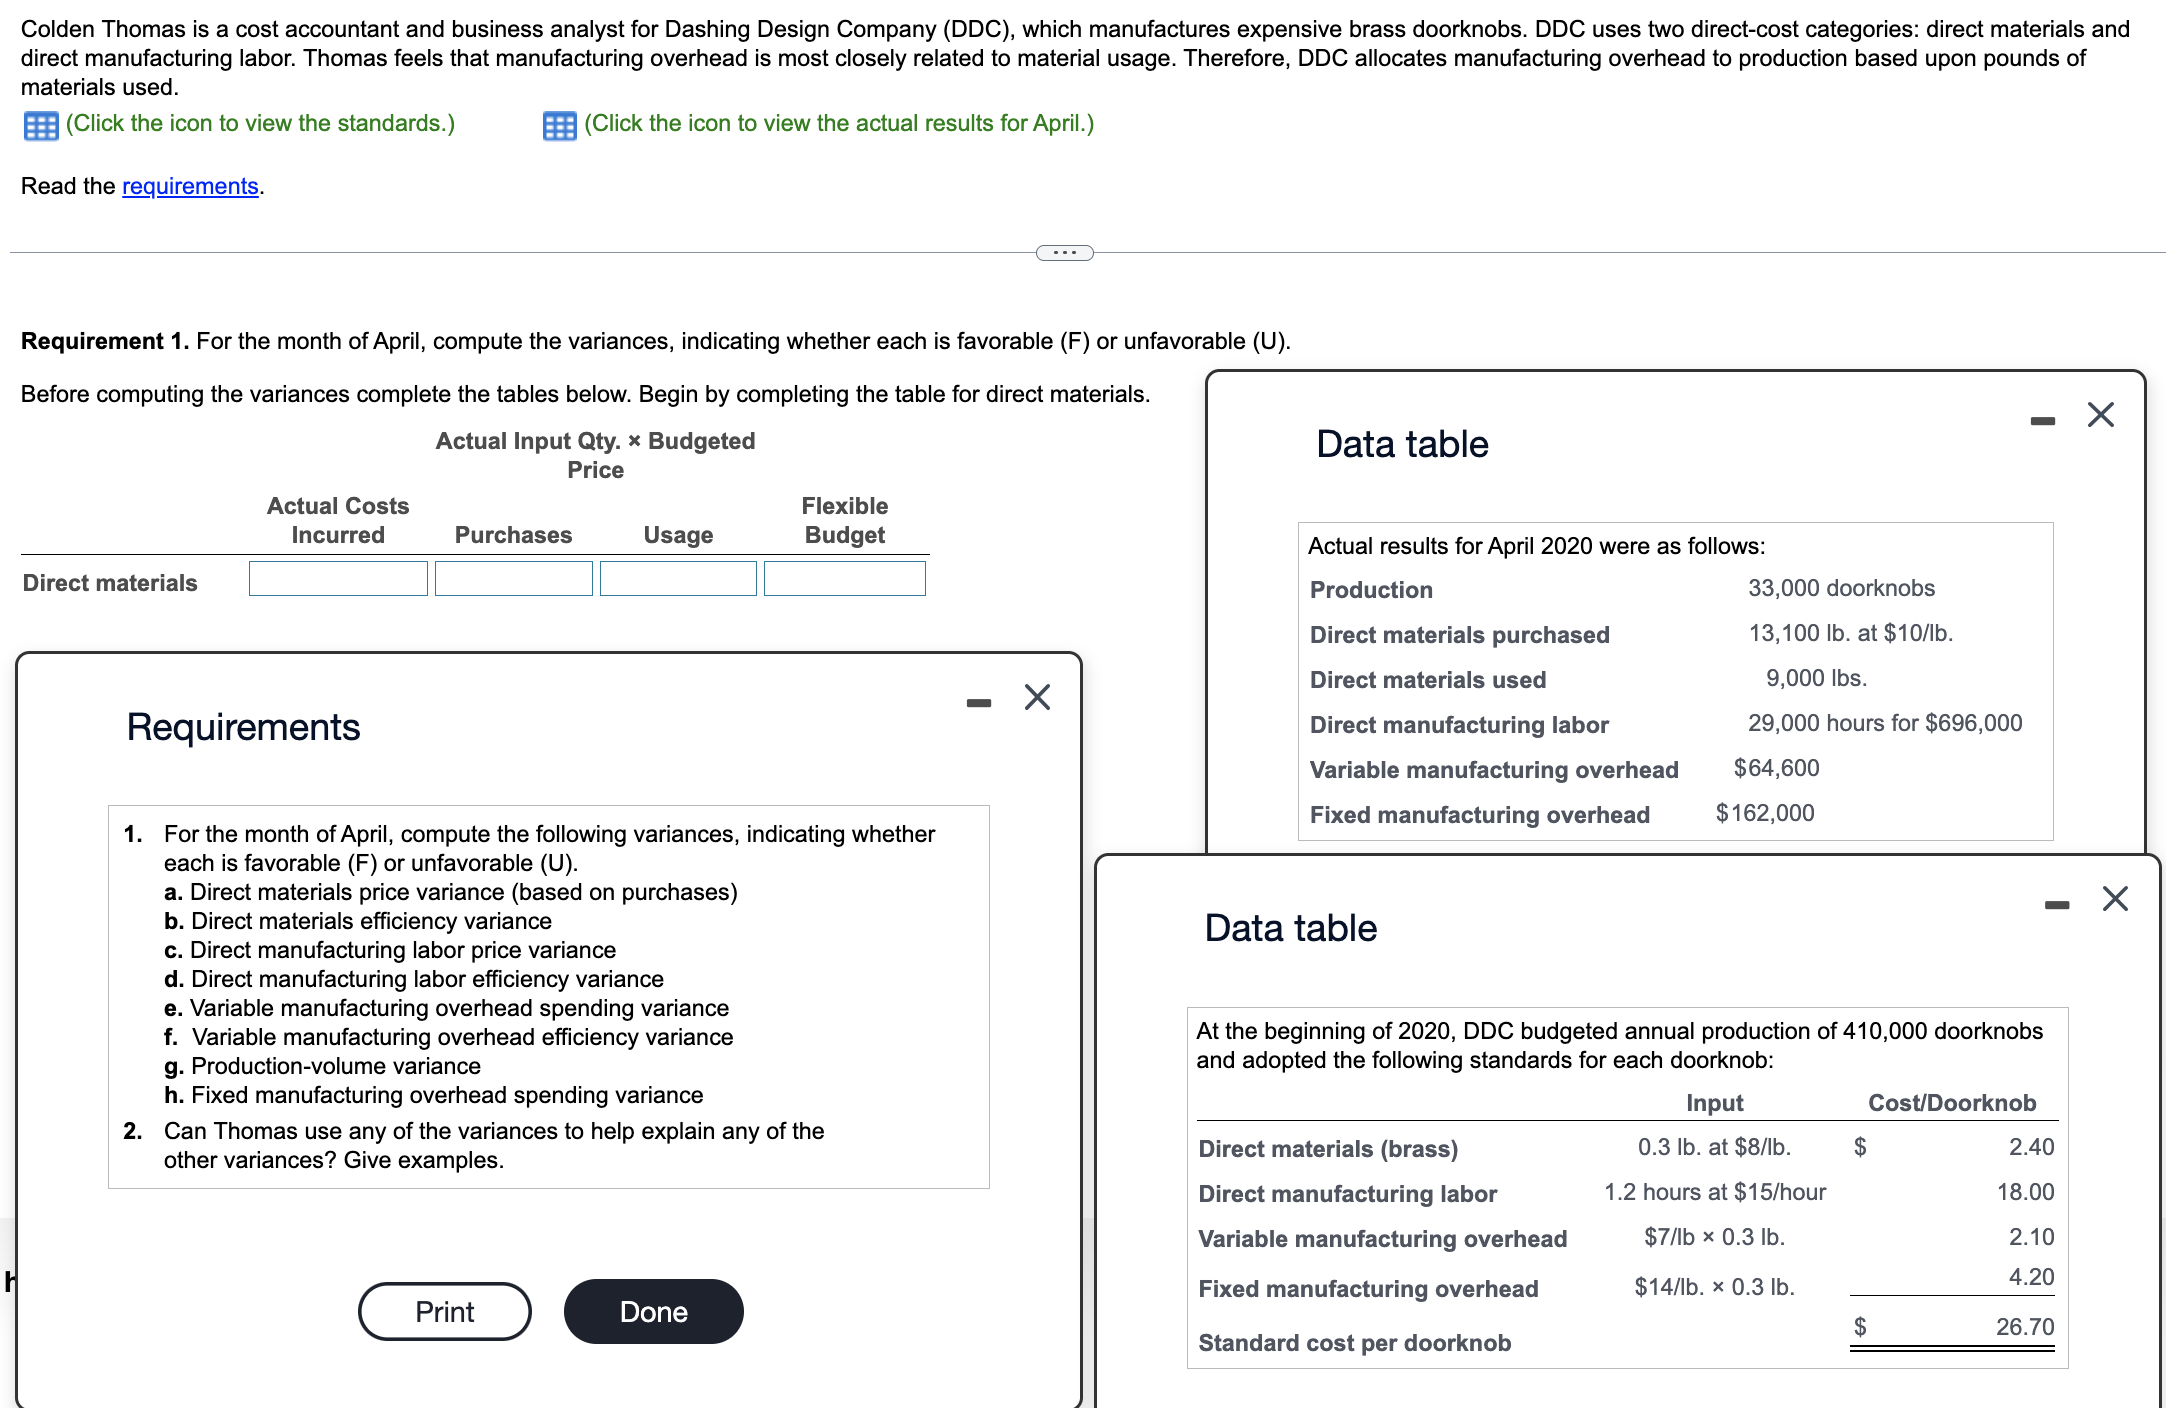Click the Purchases input field
Image resolution: width=2166 pixels, height=1408 pixels.
coord(513,578)
